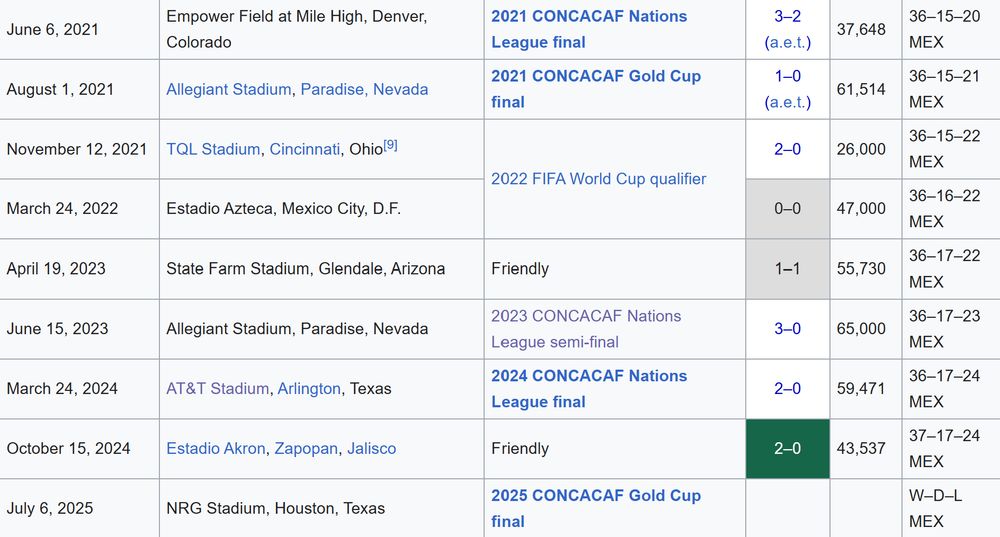Go to the Cincinnati link
Viewport: 1000px width, 537px height.
(x=305, y=149)
